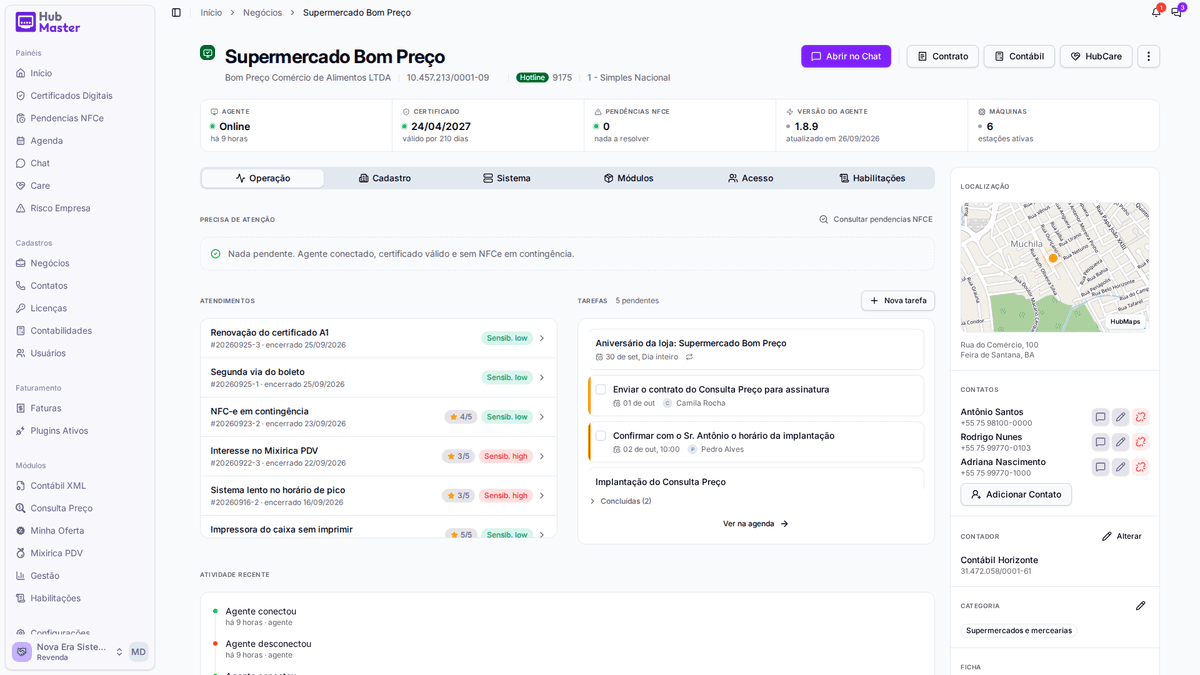Go to Início in the sidebar
Screen dimensions: 1200x675
[x=82, y=73]
